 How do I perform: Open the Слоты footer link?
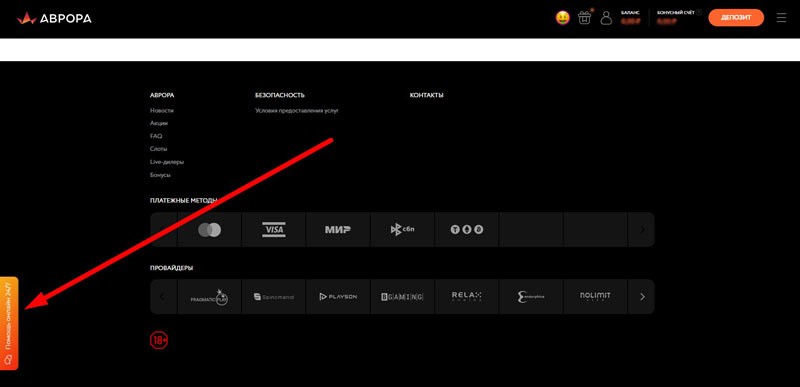159,149
